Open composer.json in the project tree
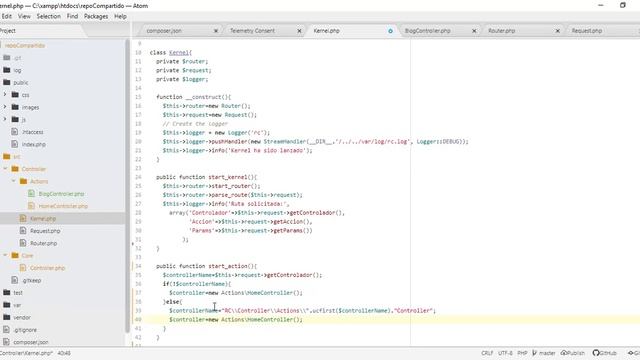 coord(31,342)
